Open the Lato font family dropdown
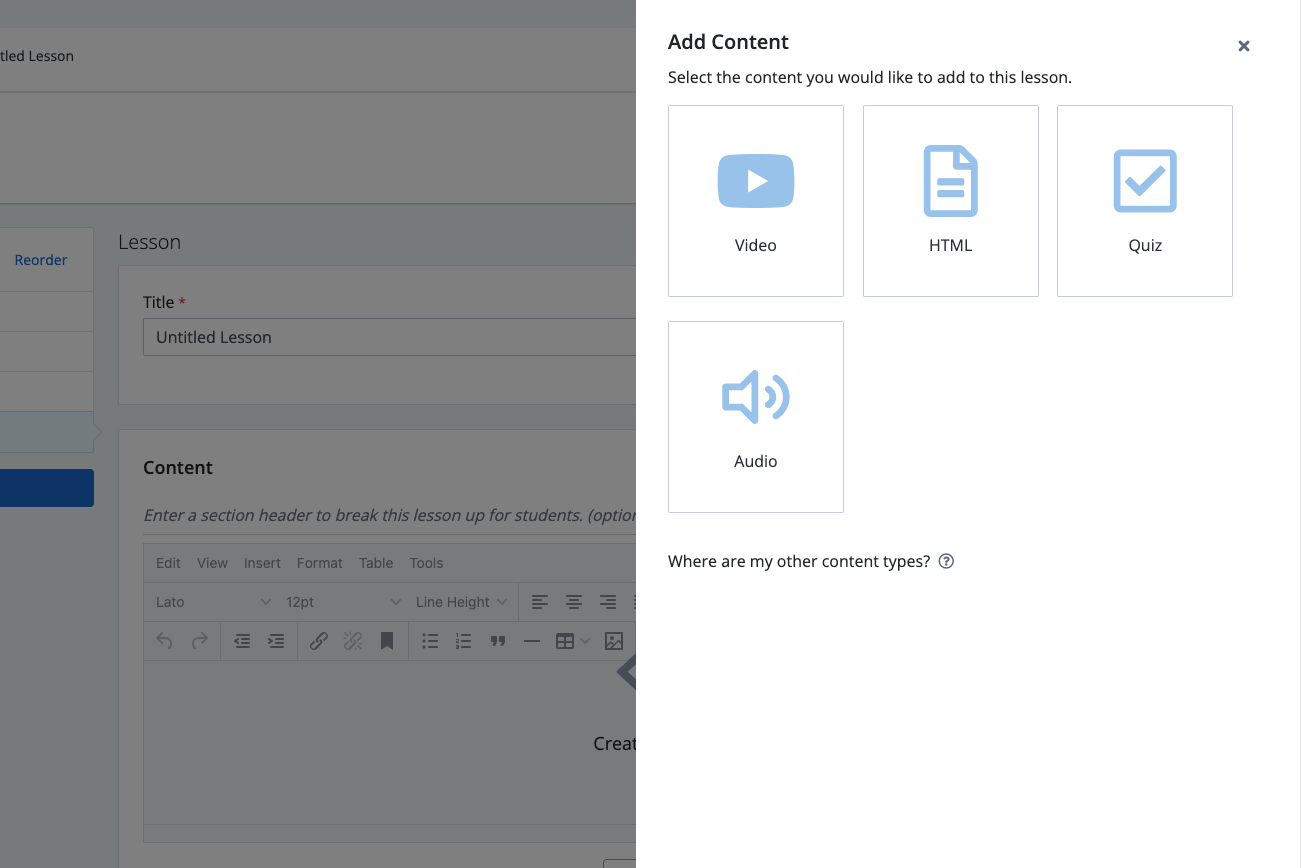Image resolution: width=1302 pixels, height=868 pixels. point(213,602)
